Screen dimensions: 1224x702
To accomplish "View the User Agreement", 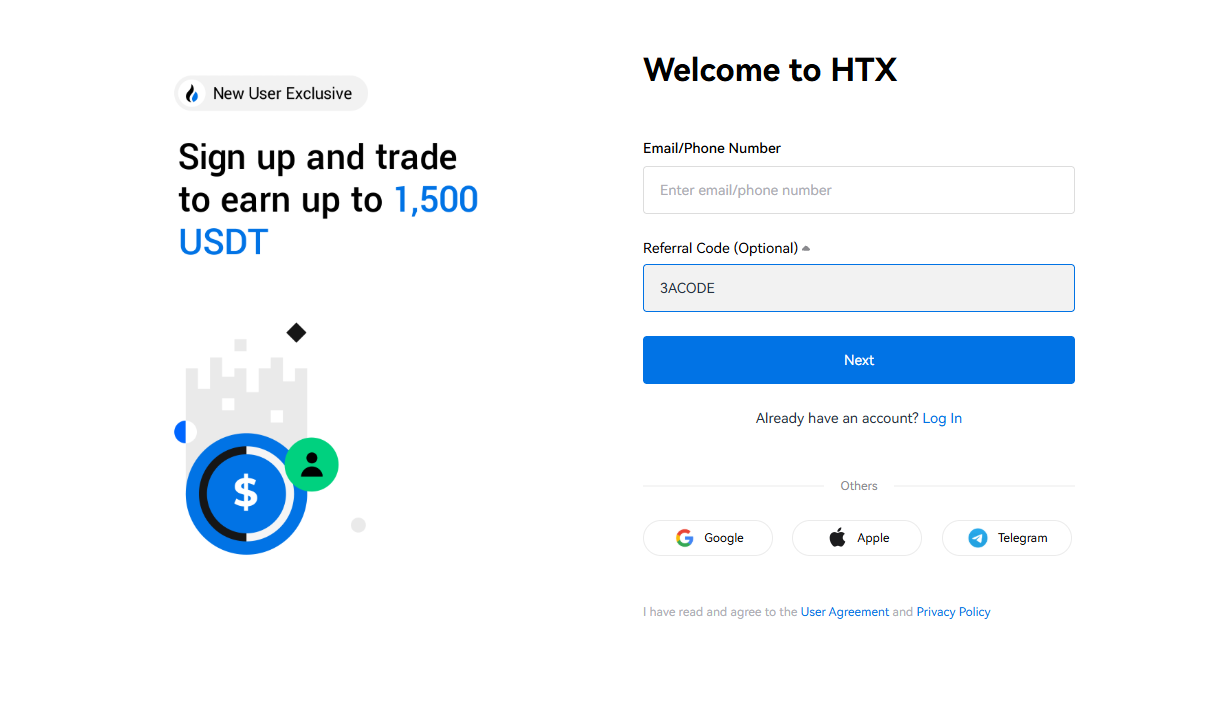I will pyautogui.click(x=844, y=611).
